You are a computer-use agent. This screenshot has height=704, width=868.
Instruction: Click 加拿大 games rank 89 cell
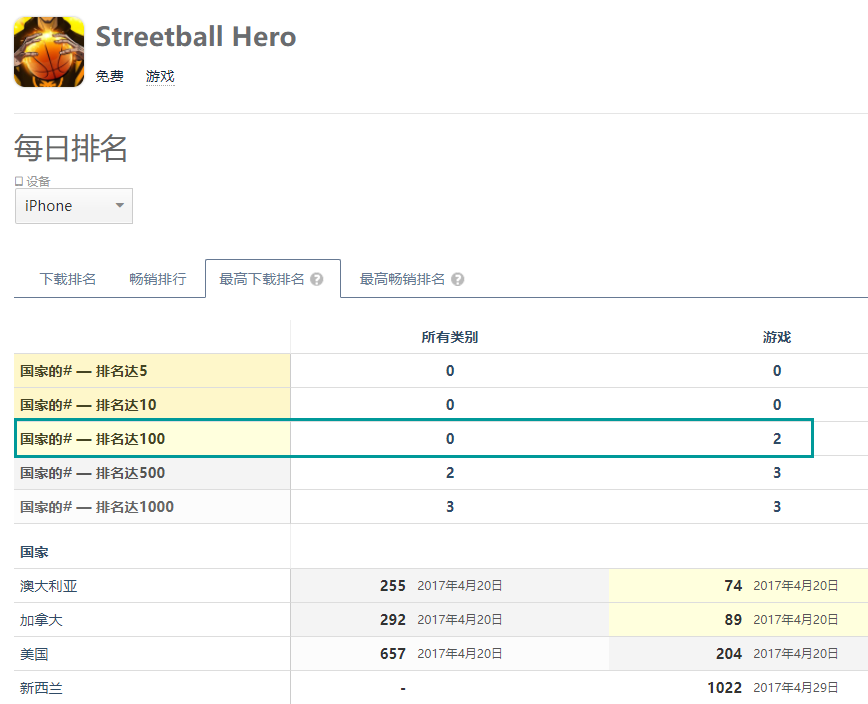click(x=738, y=619)
